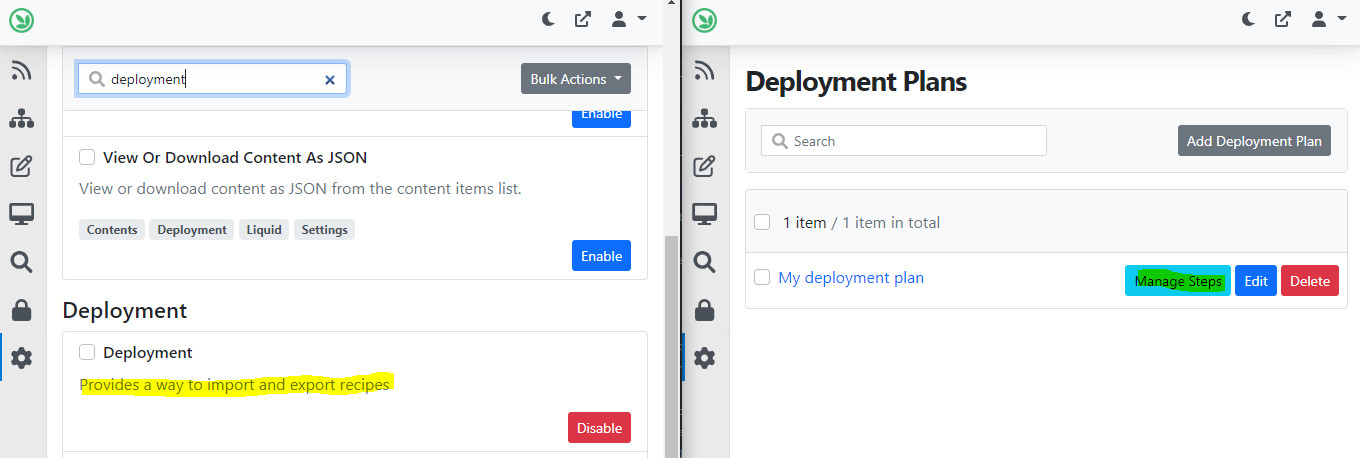Open the Bulk Actions dropdown
This screenshot has height=458, width=1360.
coord(576,79)
